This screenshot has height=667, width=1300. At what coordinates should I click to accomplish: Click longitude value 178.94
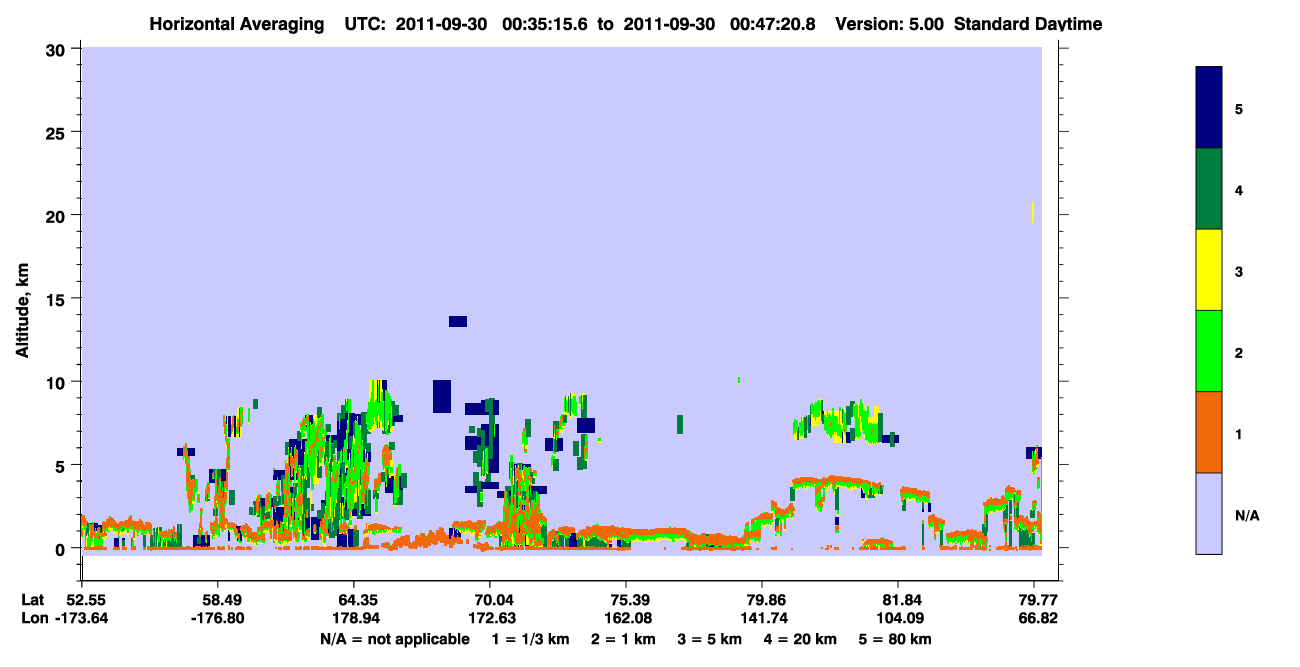pos(354,618)
